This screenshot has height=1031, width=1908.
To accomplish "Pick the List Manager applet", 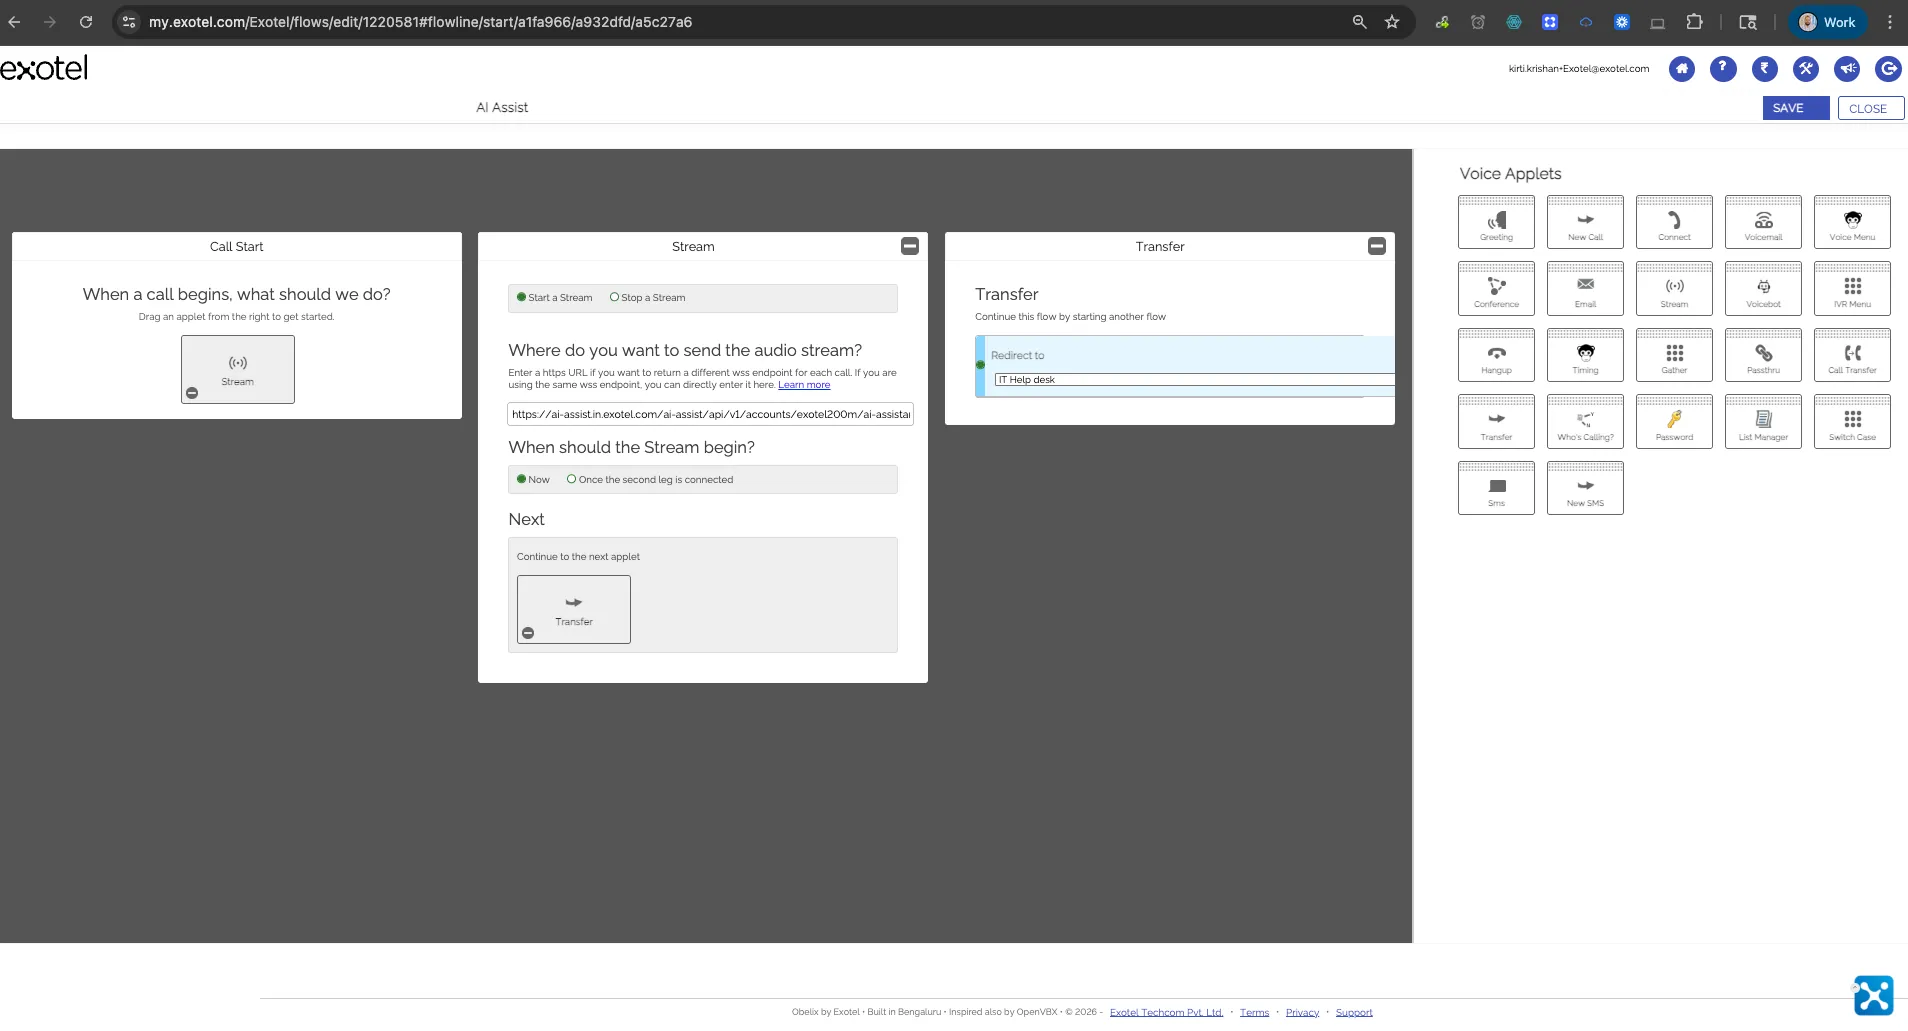I will coord(1763,422).
